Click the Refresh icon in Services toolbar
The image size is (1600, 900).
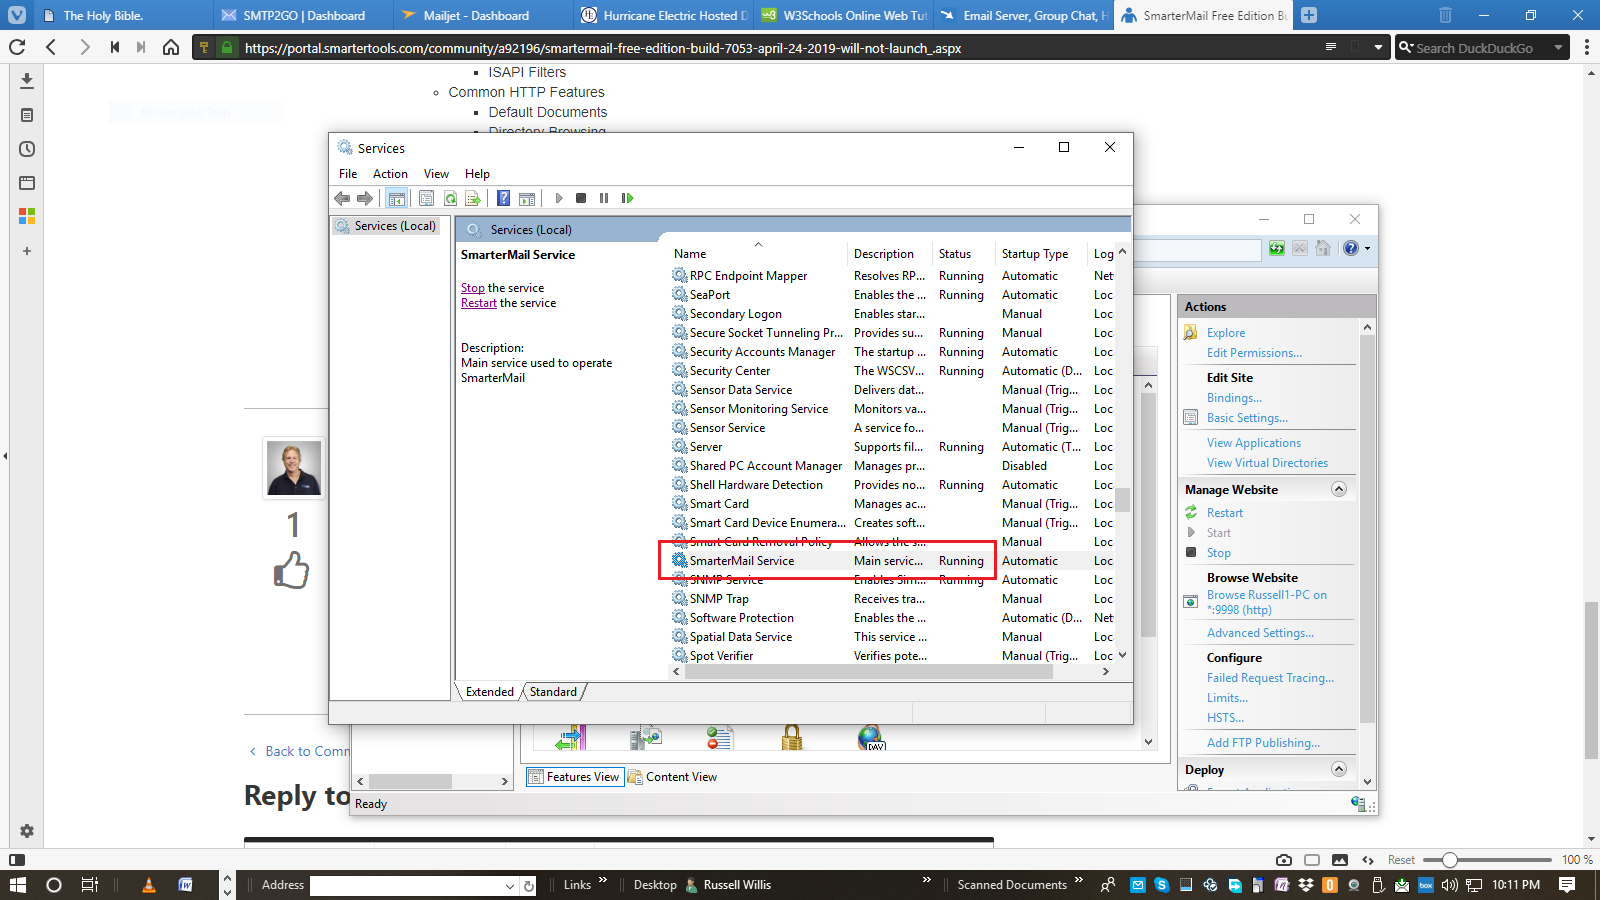pos(450,198)
